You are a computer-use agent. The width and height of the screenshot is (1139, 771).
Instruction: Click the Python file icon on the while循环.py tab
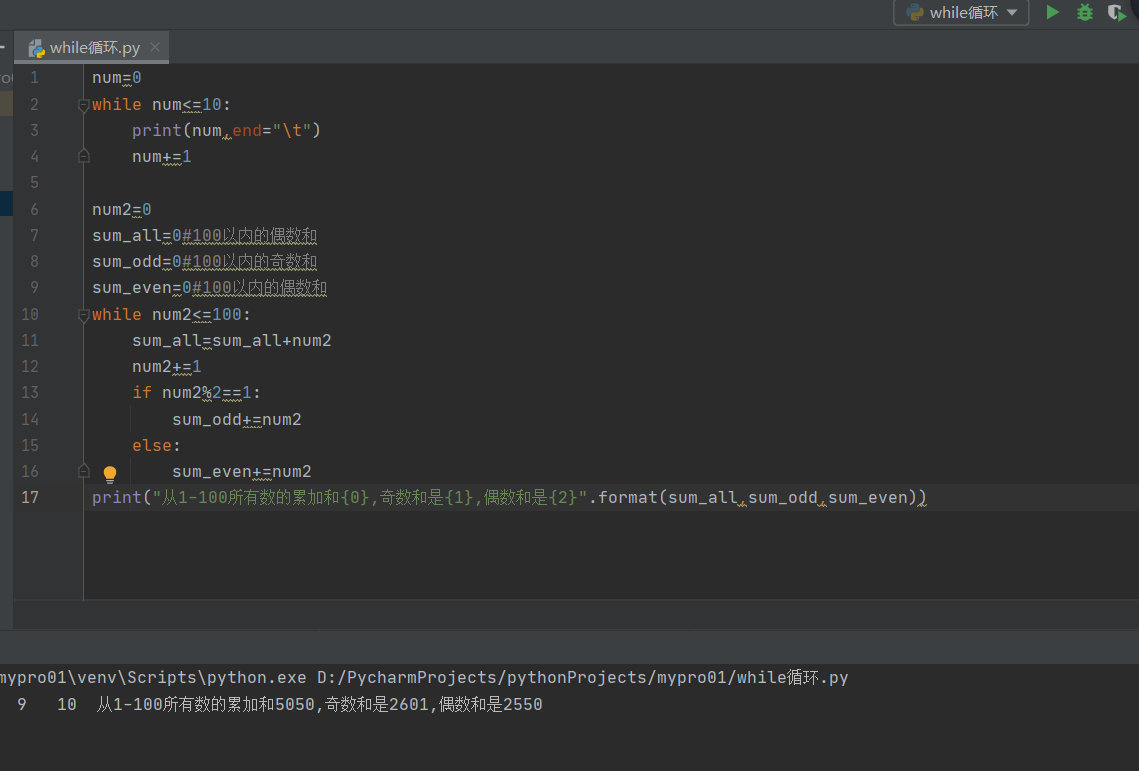[36, 48]
